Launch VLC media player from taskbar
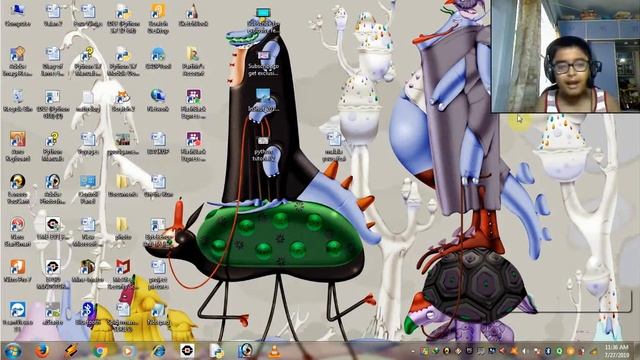This screenshot has height=360, width=640. tap(274, 351)
